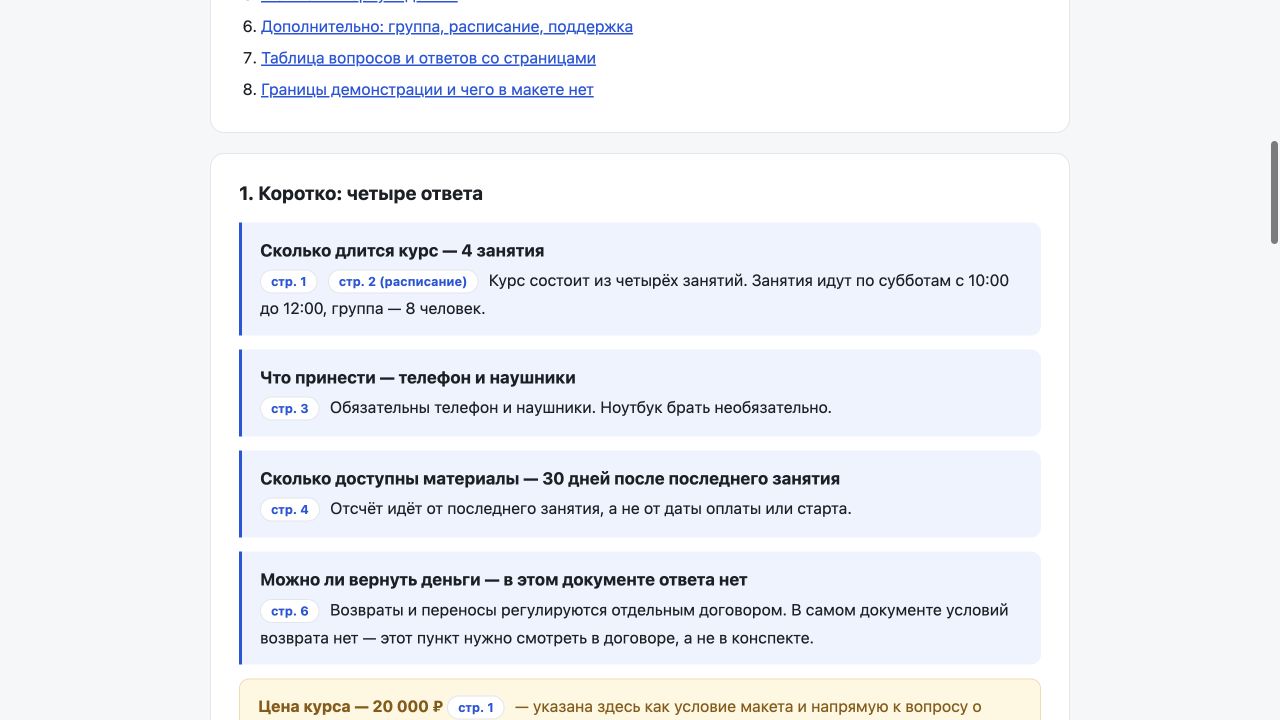Click the "стр. 6" page badge about refunds
The width and height of the screenshot is (1280, 720).
click(290, 611)
